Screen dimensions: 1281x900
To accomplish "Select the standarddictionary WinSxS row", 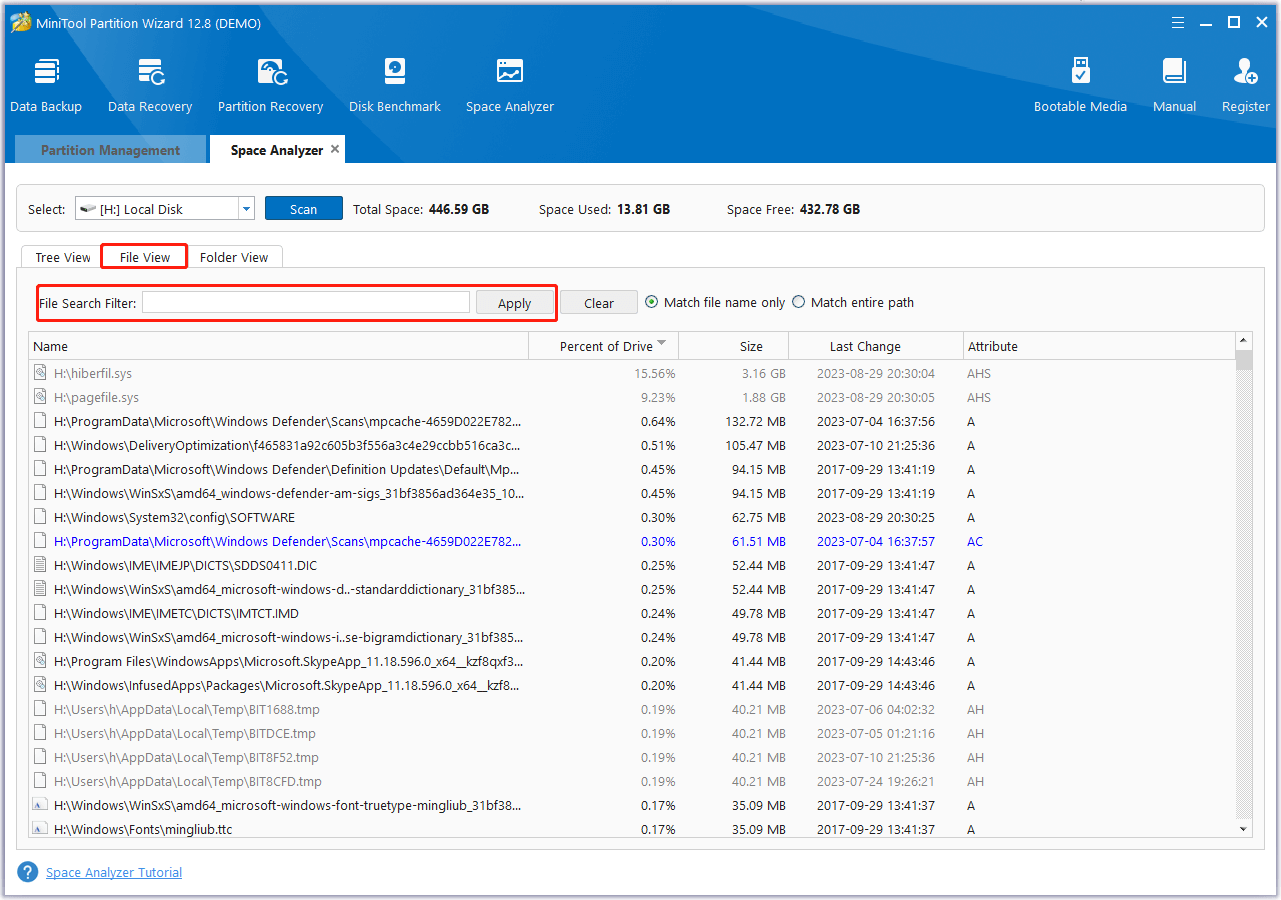I will click(x=632, y=589).
